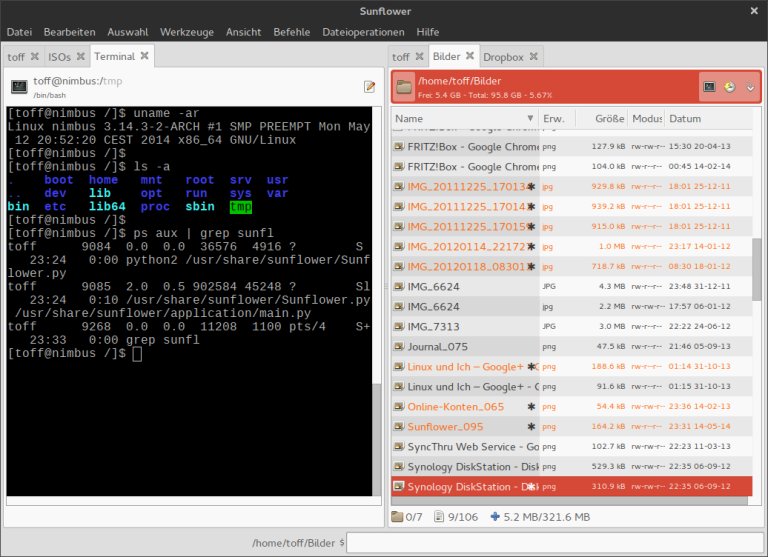Click the toff@nimbus:/tmp terminal title

[x=78, y=81]
